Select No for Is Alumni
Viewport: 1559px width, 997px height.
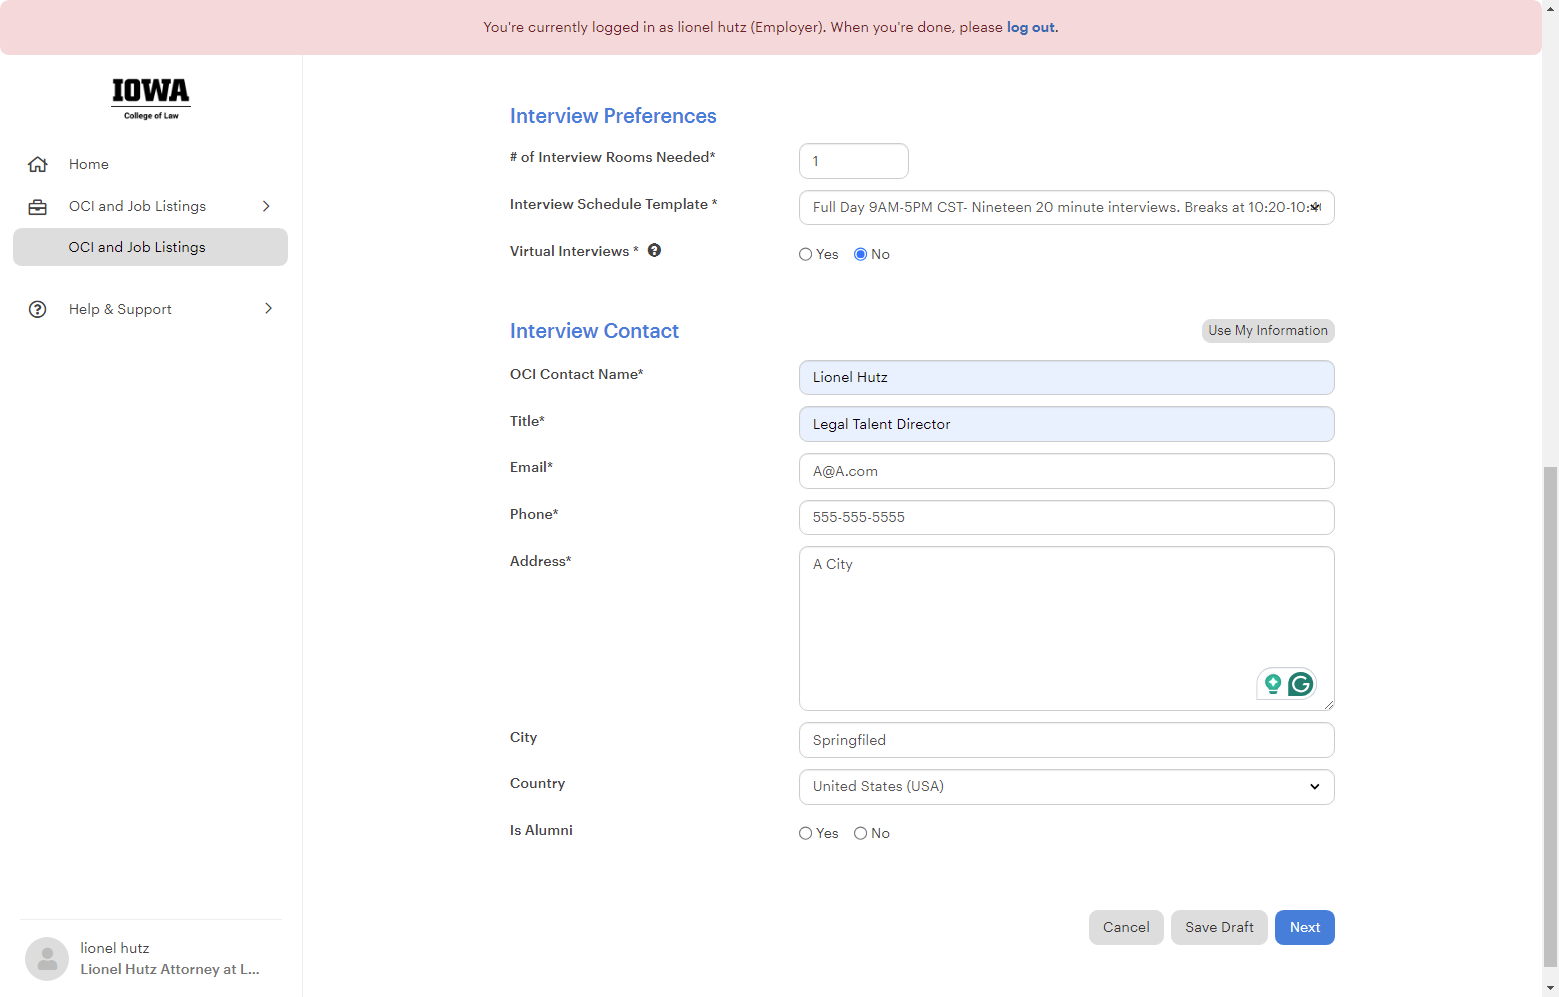860,834
